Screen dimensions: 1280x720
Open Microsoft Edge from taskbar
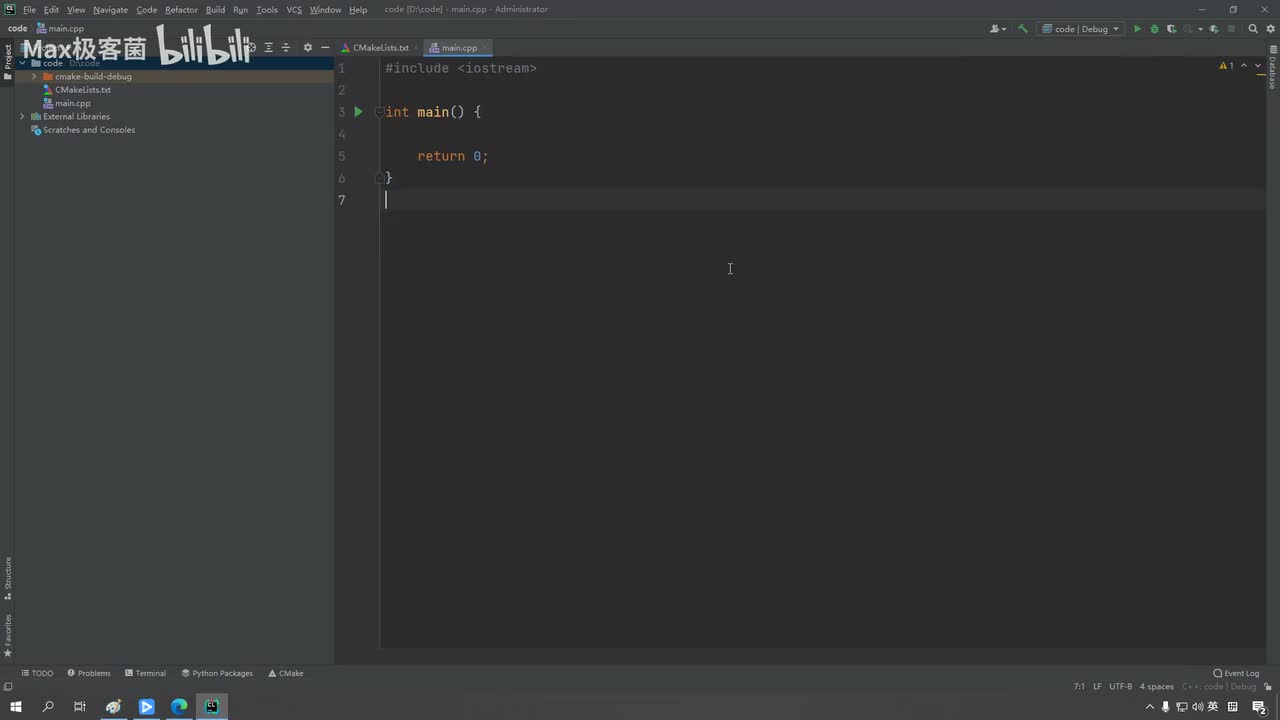(179, 707)
